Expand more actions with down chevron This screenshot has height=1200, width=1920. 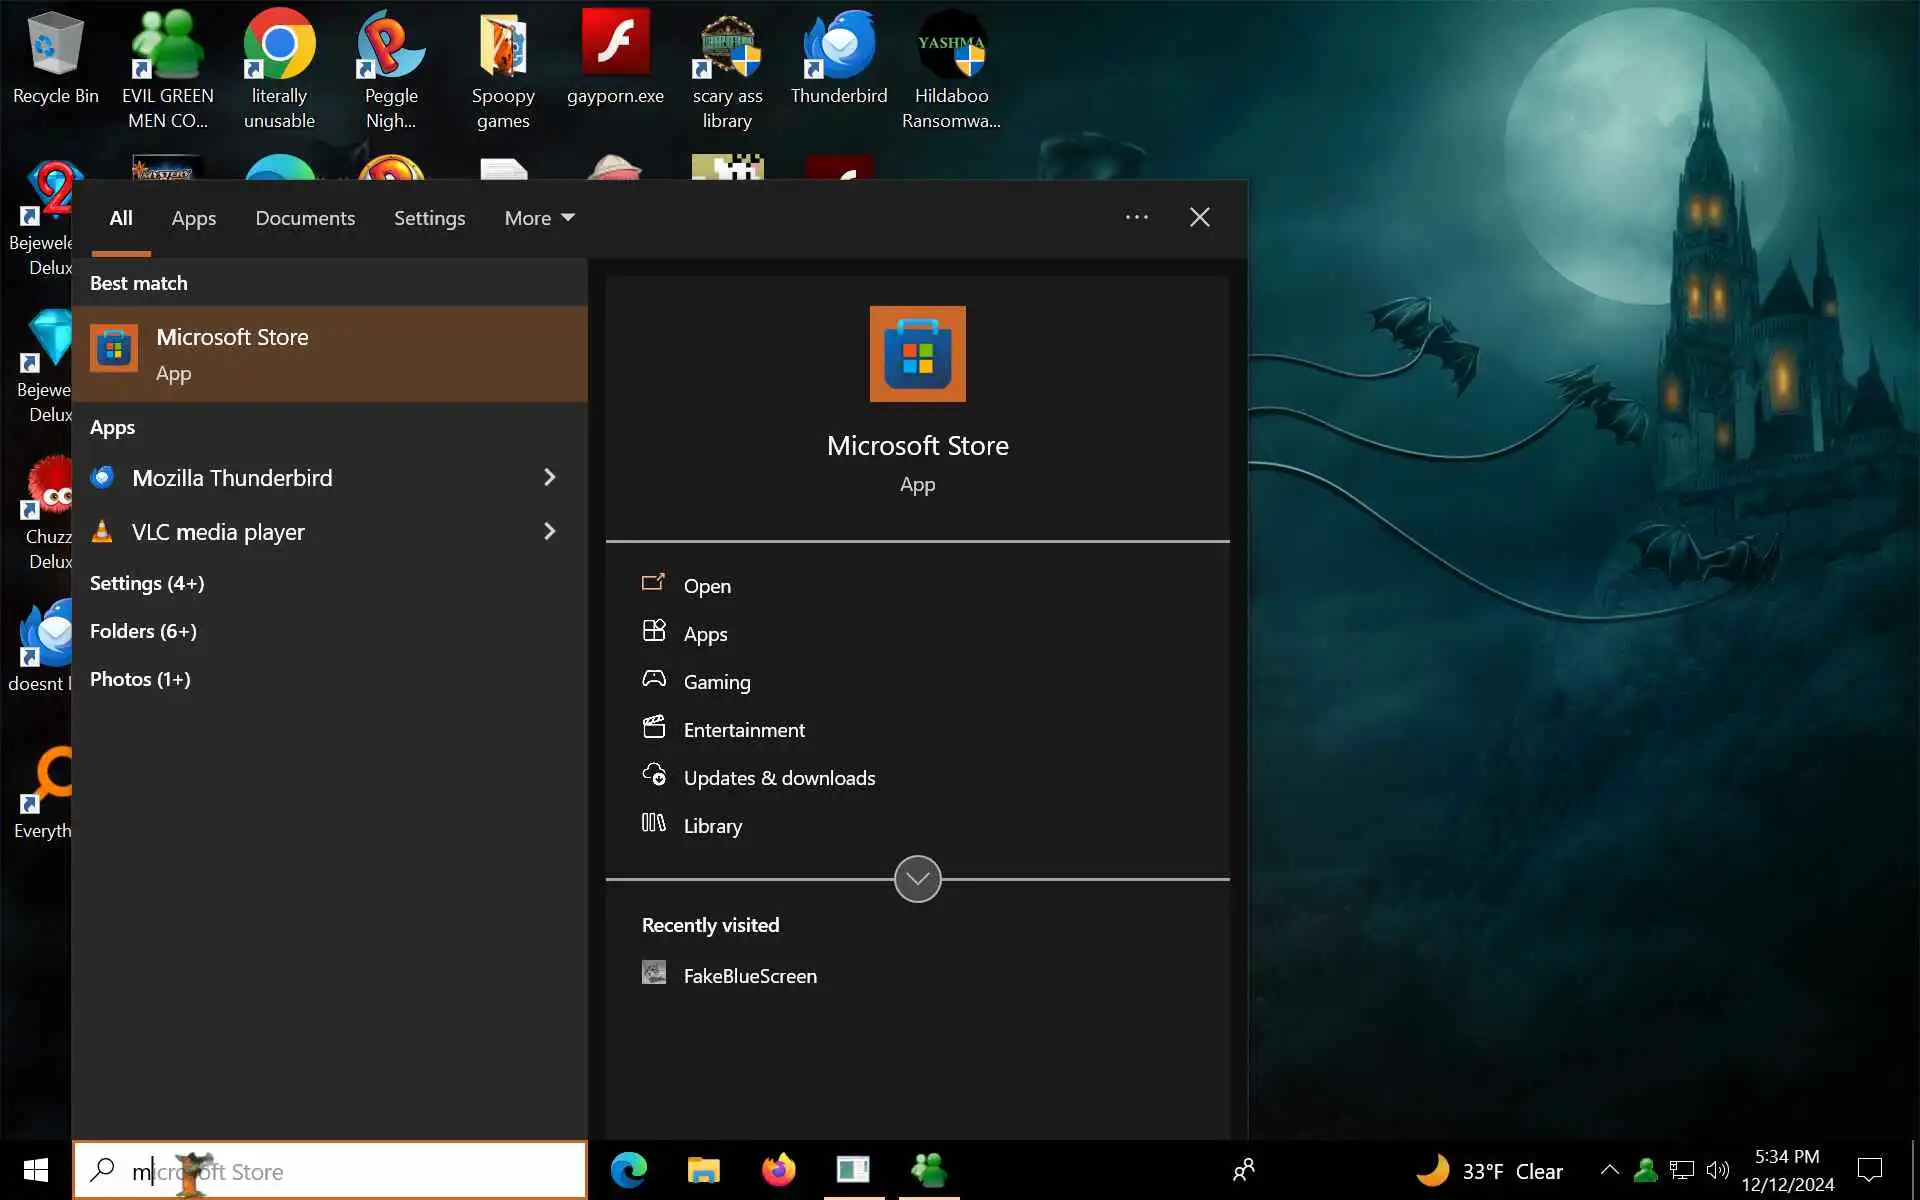point(917,879)
